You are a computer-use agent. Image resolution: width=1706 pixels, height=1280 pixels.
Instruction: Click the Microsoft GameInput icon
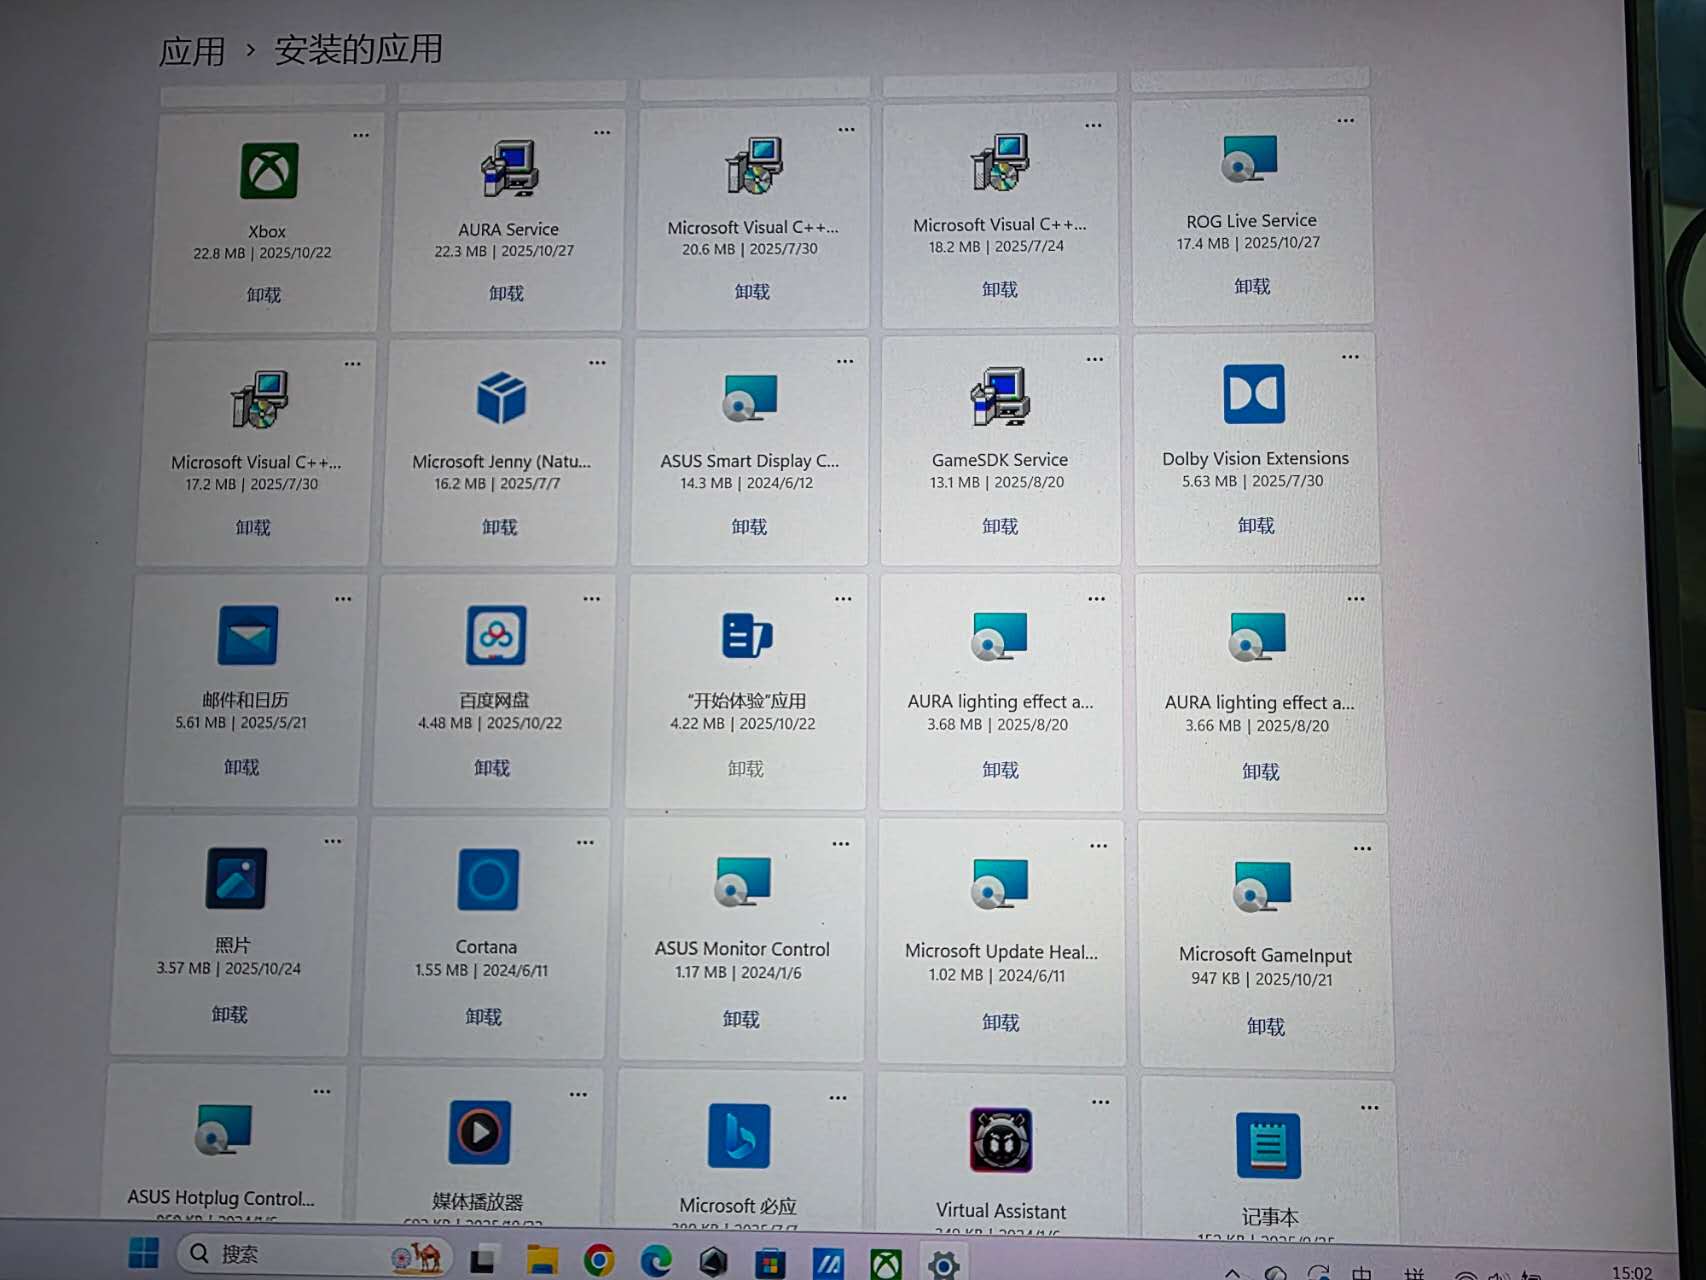tap(1262, 887)
